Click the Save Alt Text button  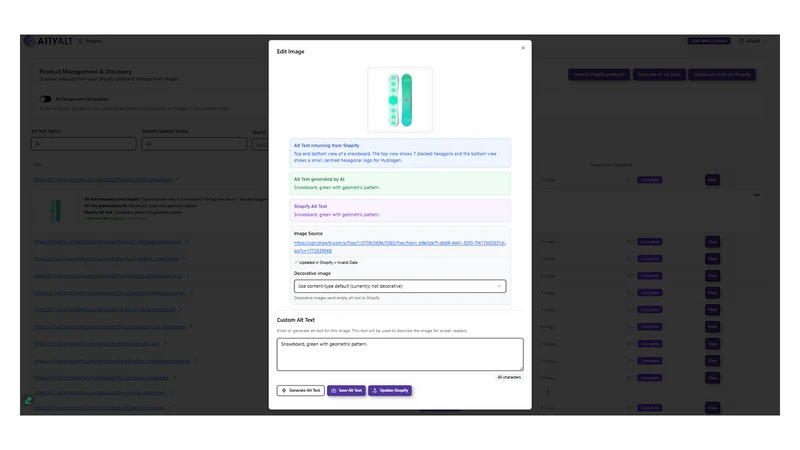click(346, 390)
